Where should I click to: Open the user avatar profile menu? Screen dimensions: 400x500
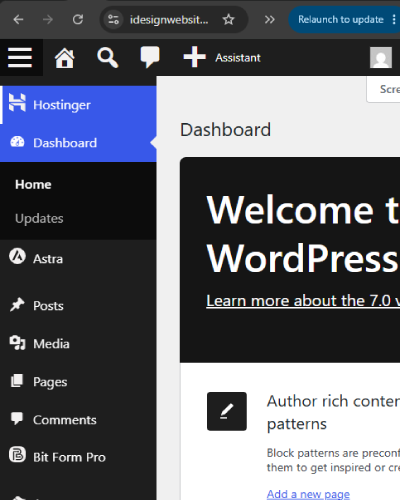point(381,57)
